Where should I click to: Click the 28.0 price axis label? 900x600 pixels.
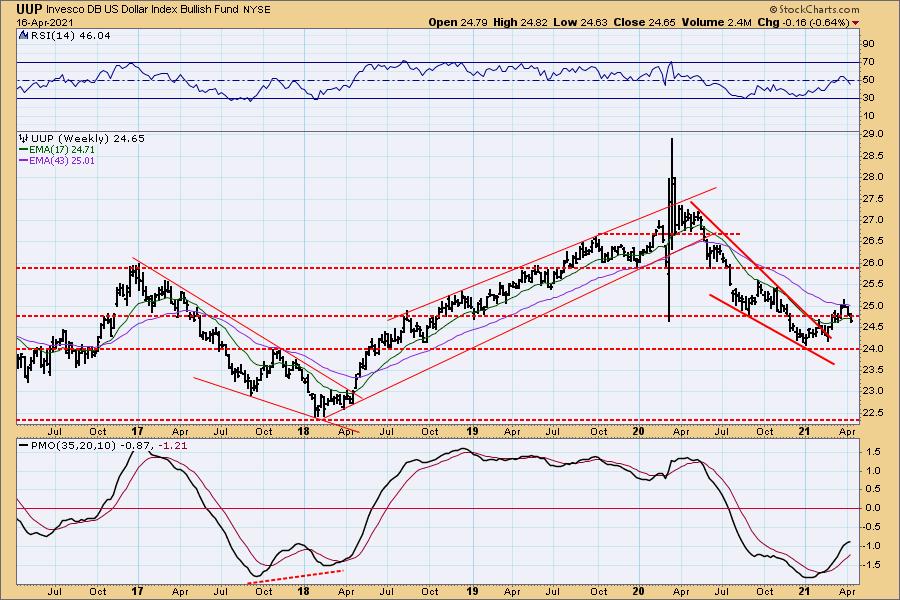click(x=873, y=177)
